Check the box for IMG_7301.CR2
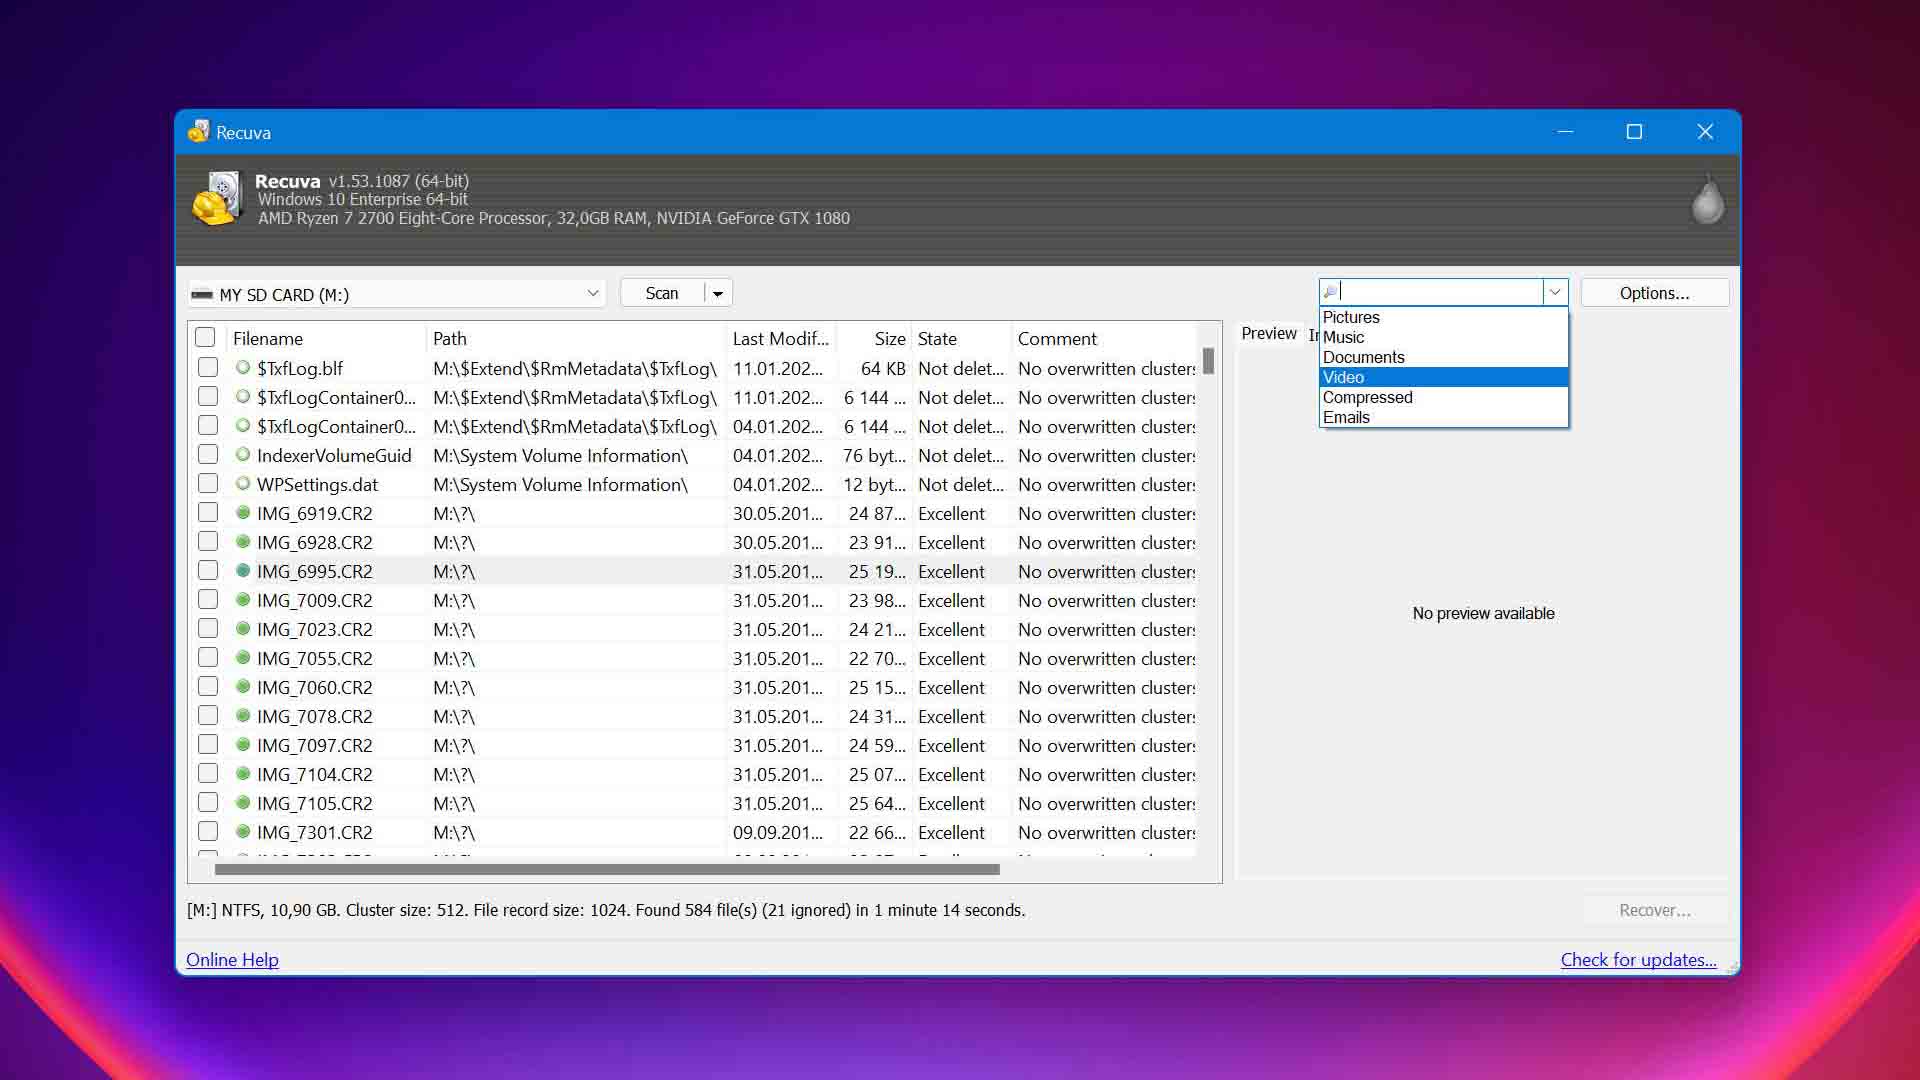 click(208, 831)
